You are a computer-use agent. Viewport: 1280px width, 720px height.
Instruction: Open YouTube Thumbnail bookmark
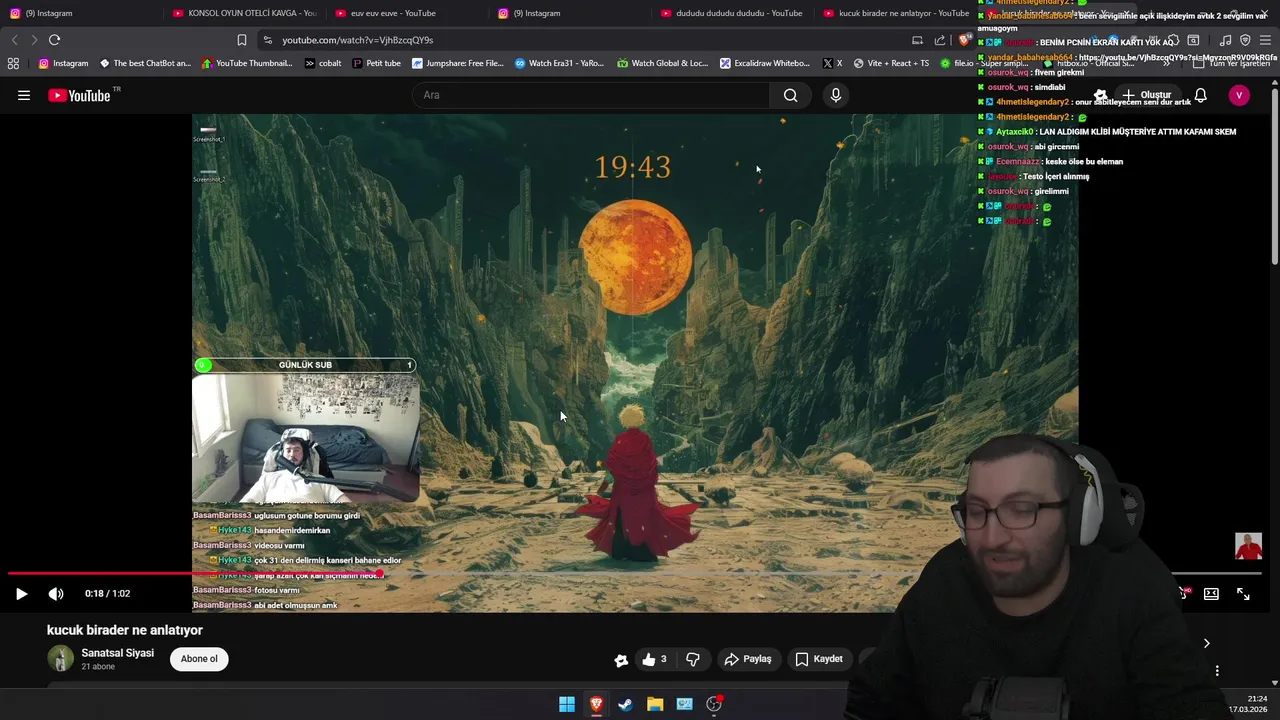click(x=247, y=63)
